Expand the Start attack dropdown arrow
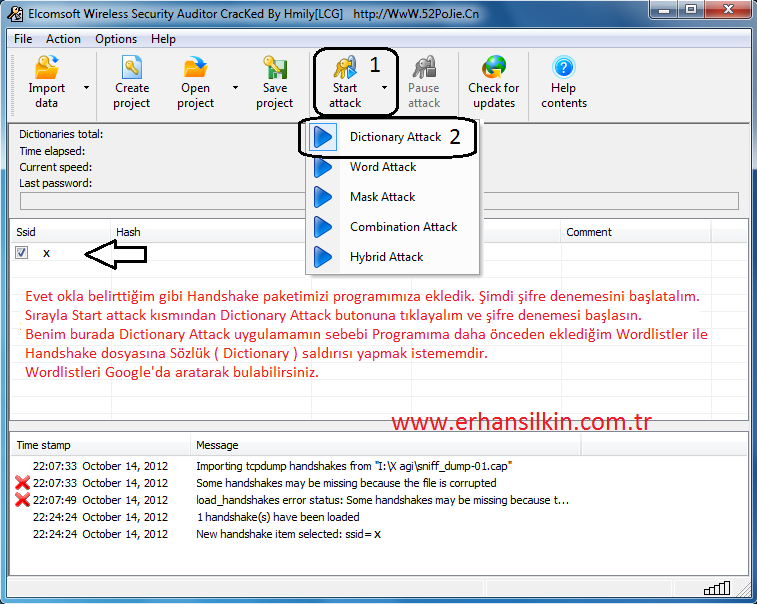Image resolution: width=757 pixels, height=604 pixels. [x=384, y=87]
